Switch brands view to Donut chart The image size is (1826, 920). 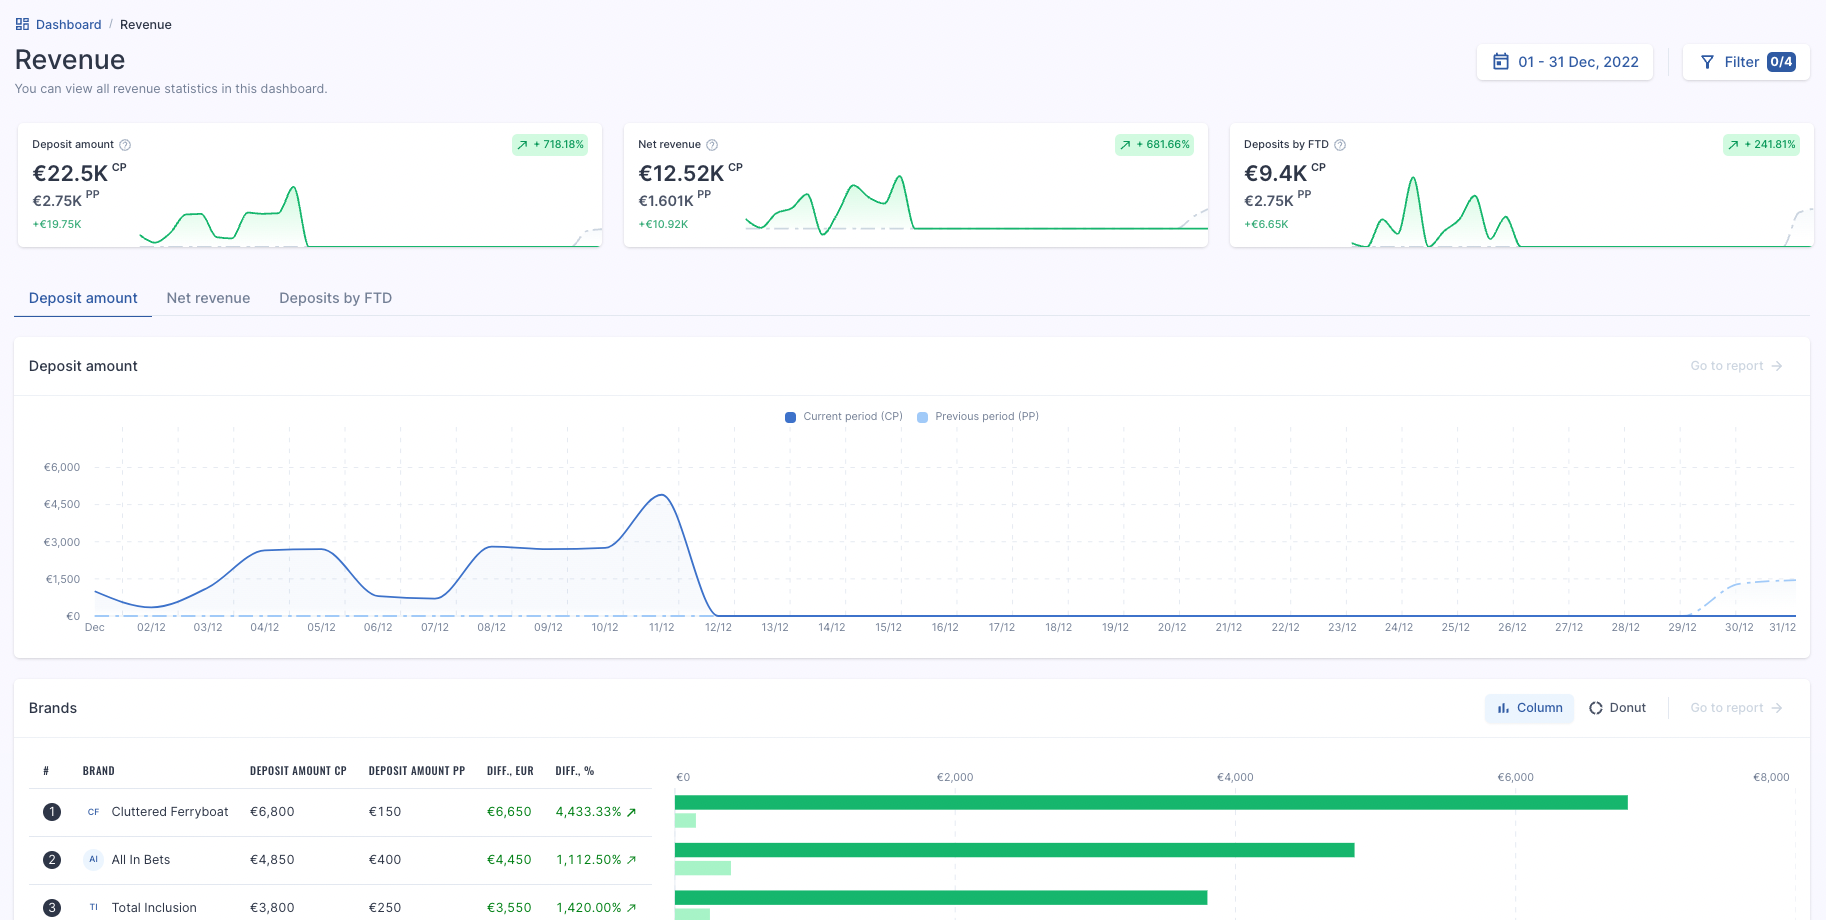click(x=1617, y=708)
